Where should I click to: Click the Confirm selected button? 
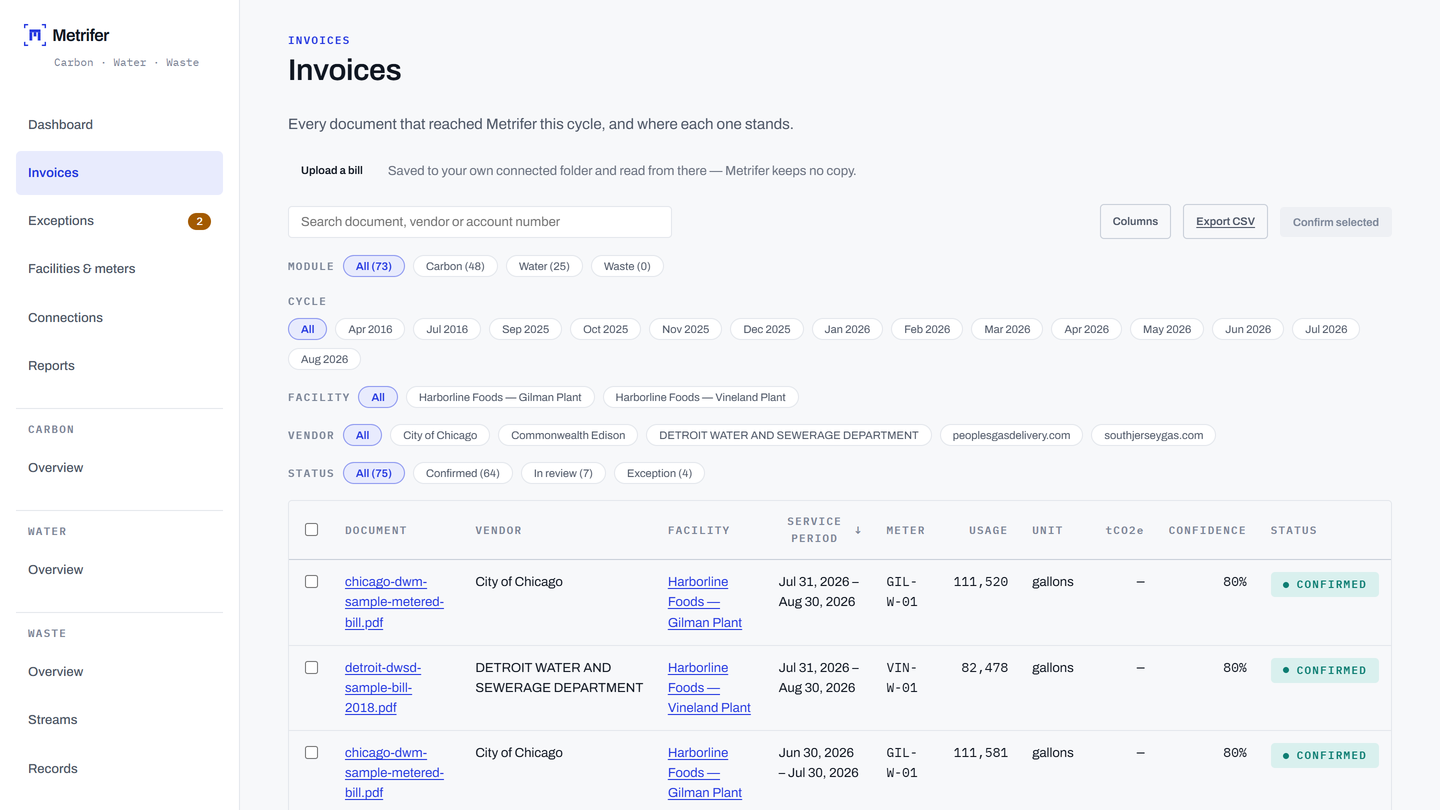click(1336, 222)
